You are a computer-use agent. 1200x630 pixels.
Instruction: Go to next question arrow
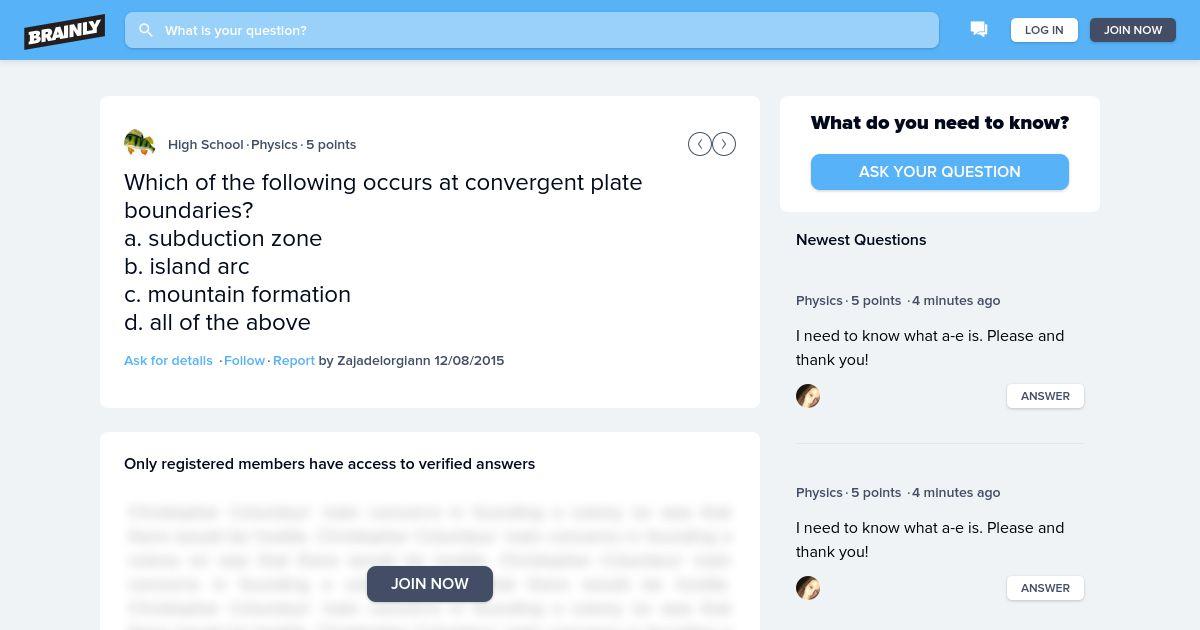[724, 144]
